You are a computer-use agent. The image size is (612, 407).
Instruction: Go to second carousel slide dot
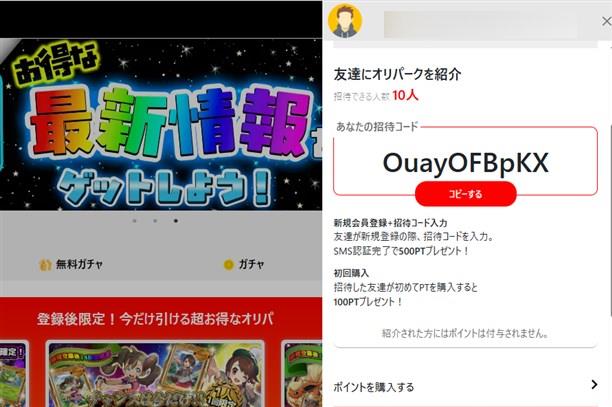(155, 221)
